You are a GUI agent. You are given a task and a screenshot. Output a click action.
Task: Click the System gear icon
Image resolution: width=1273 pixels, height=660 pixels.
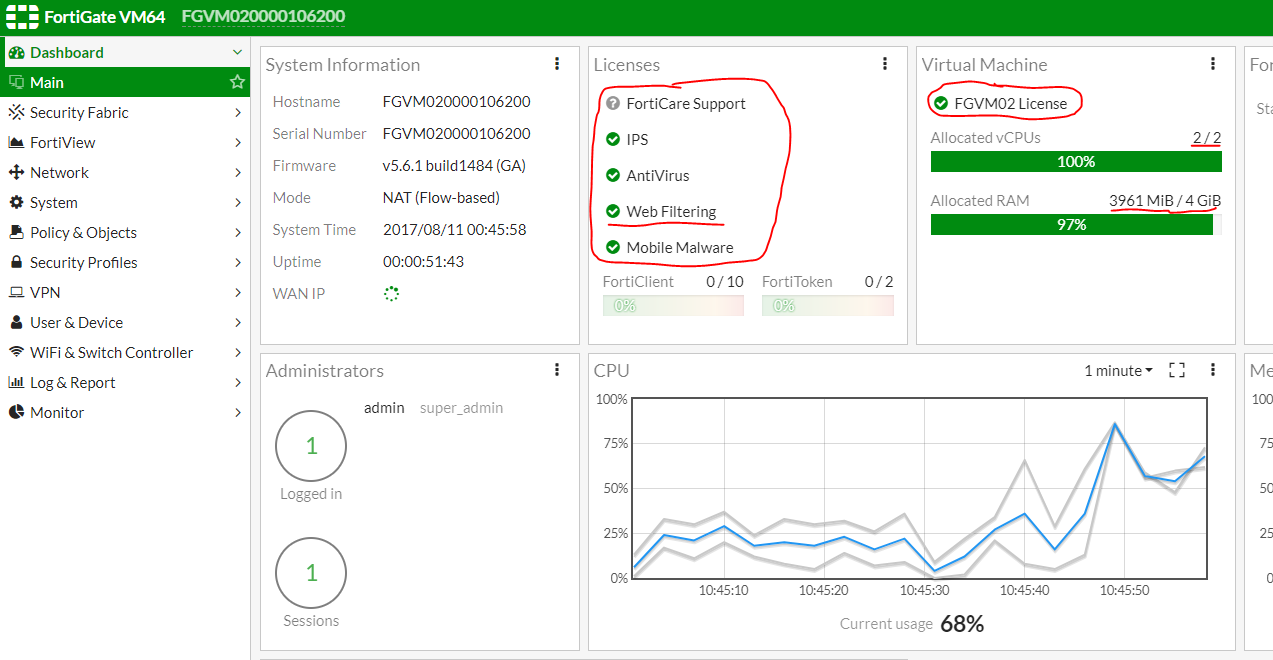pos(16,203)
